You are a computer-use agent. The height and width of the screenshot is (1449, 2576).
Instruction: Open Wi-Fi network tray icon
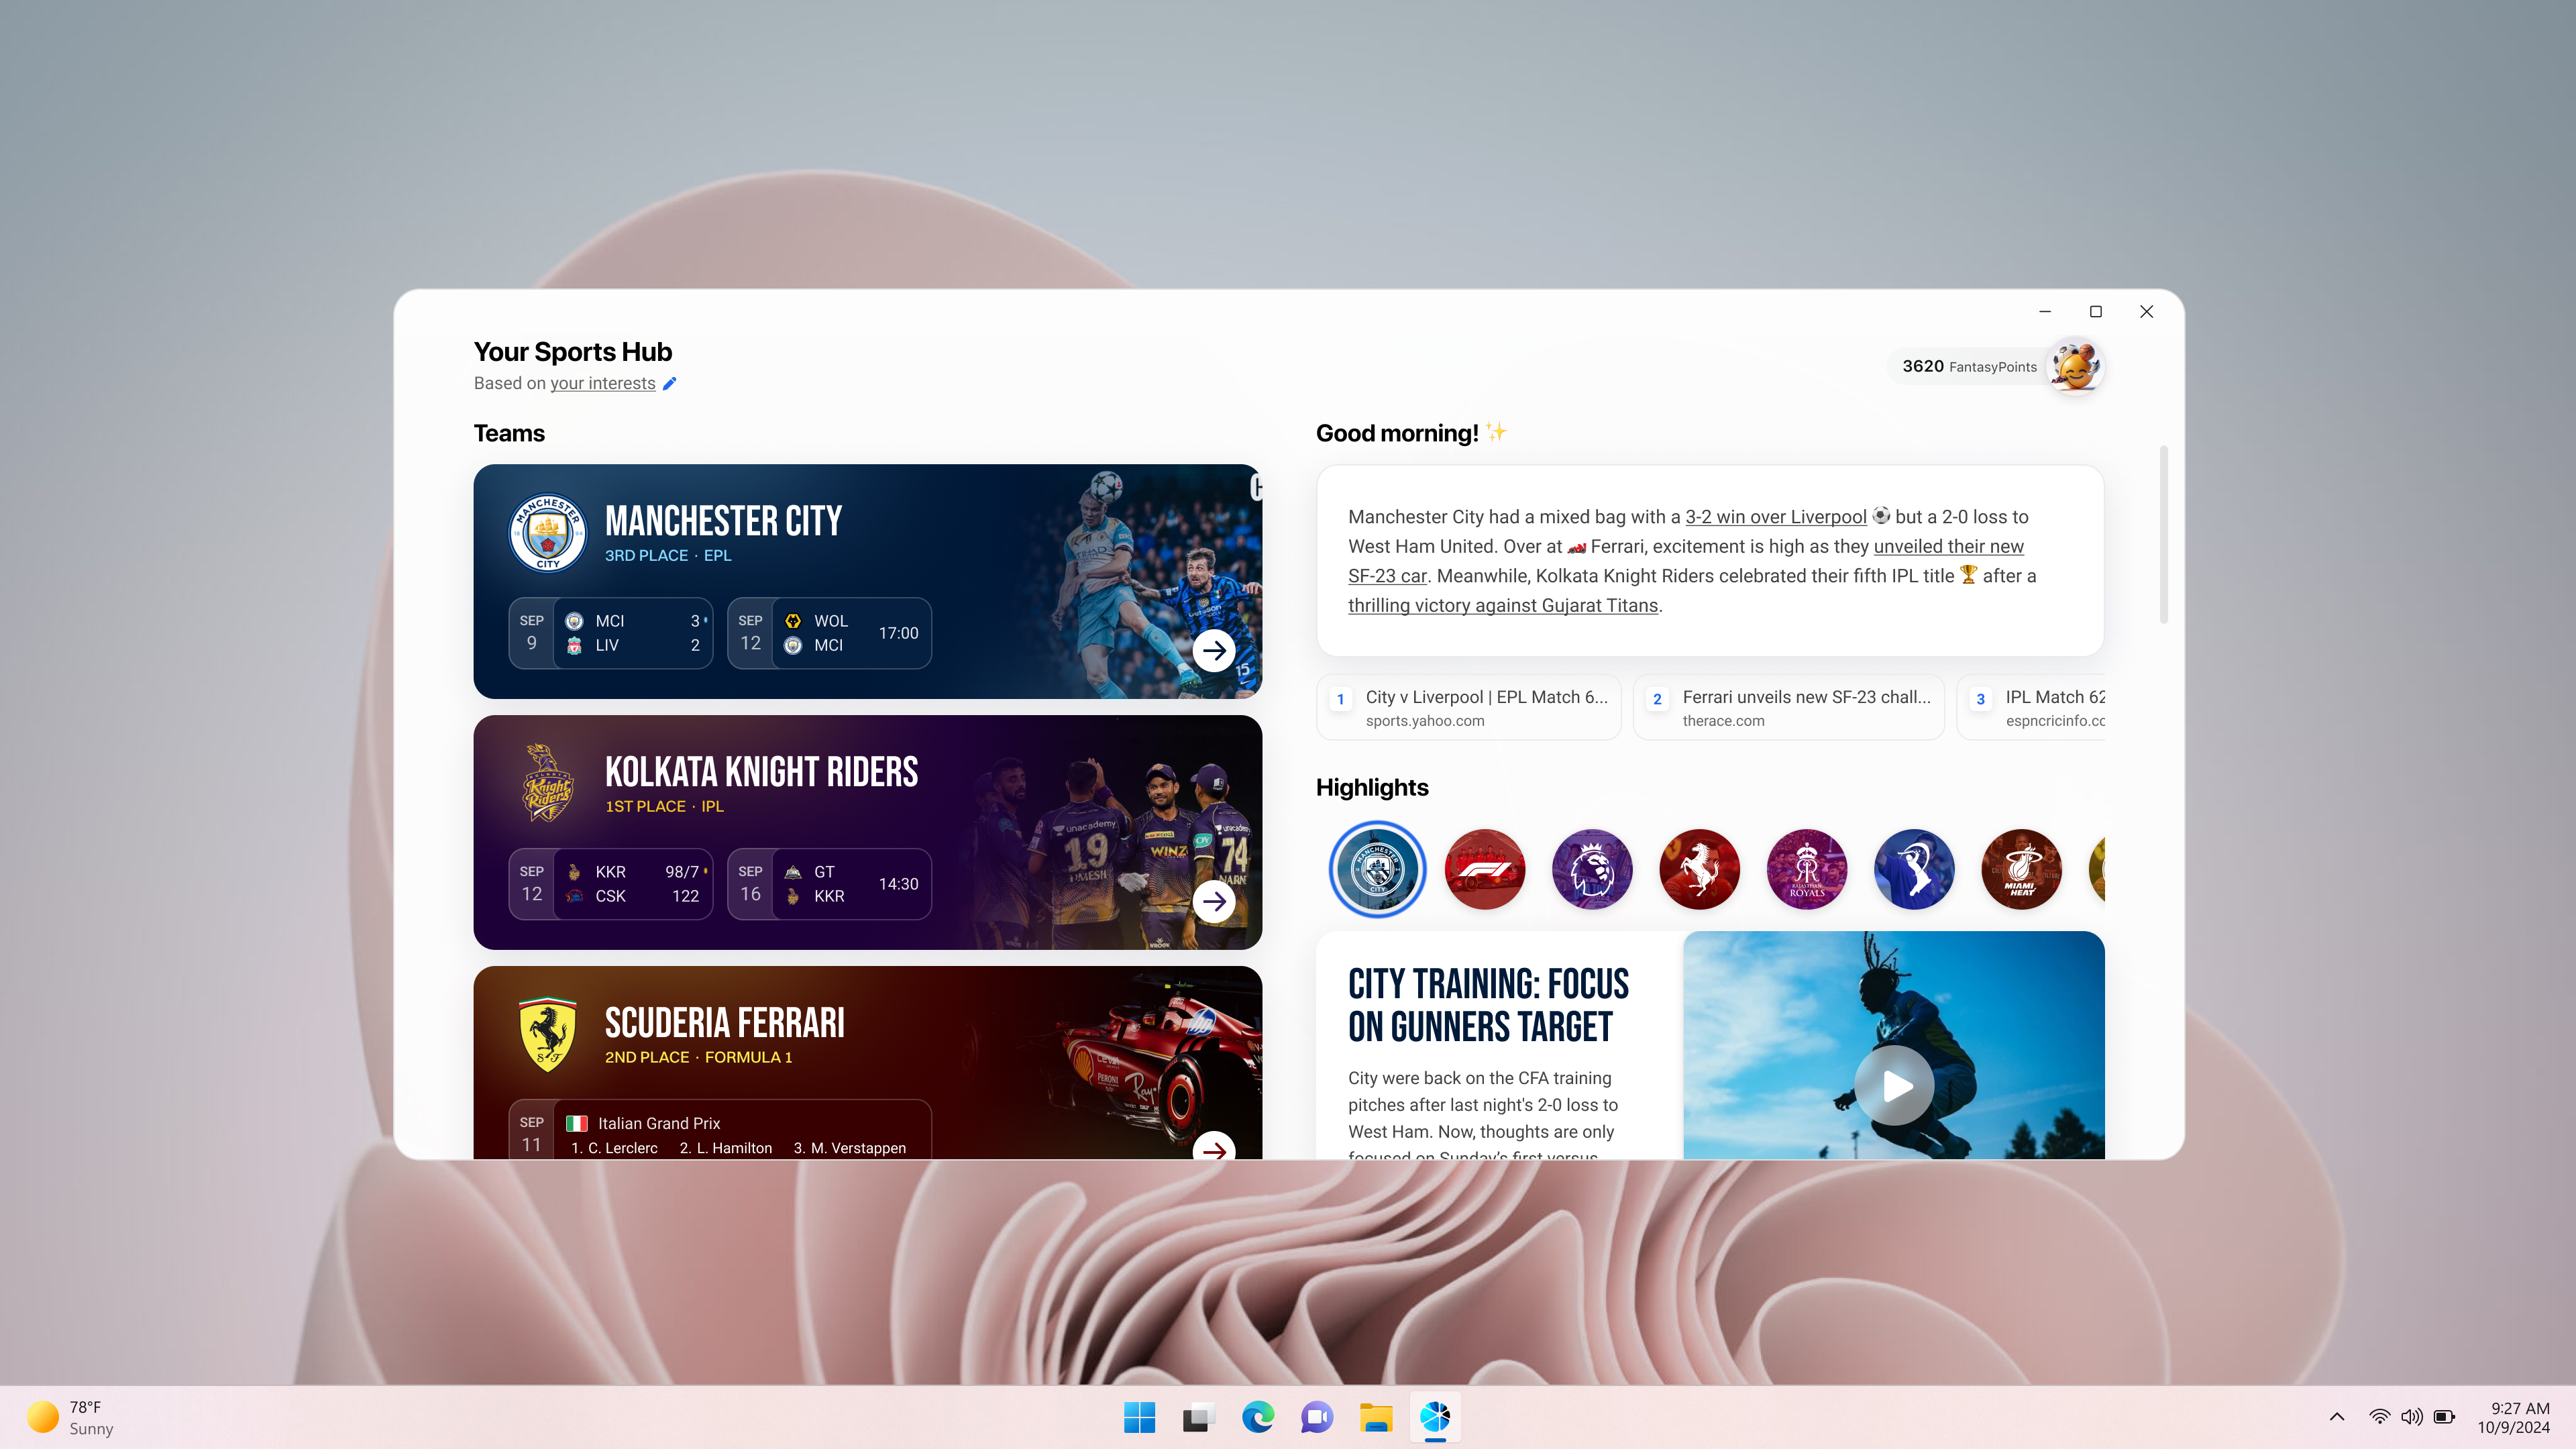pos(2380,1417)
